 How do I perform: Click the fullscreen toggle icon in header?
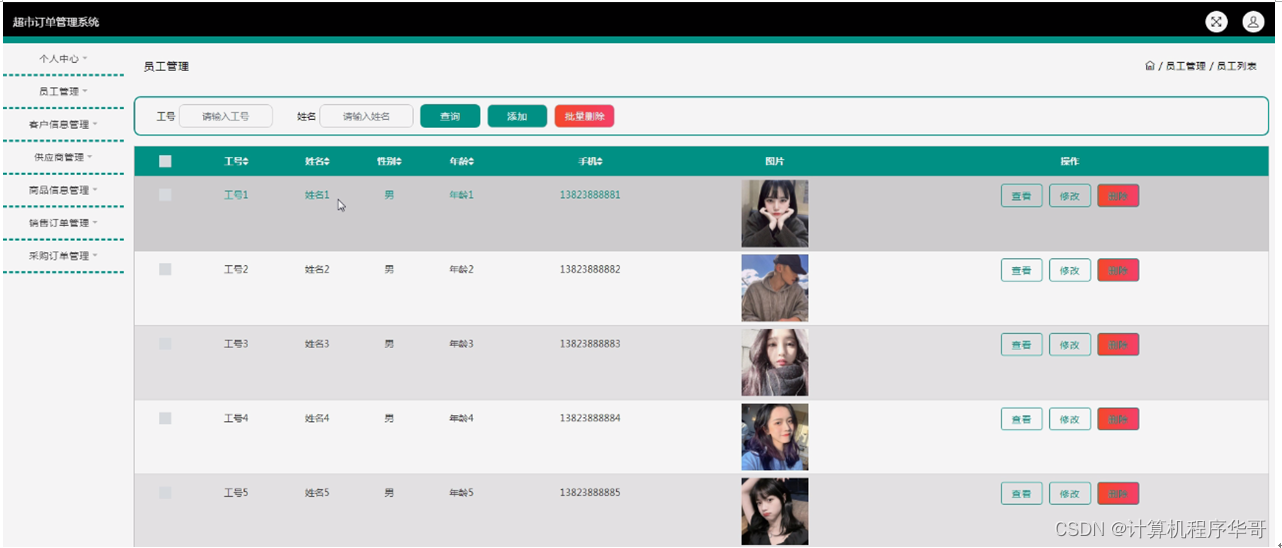[1216, 21]
